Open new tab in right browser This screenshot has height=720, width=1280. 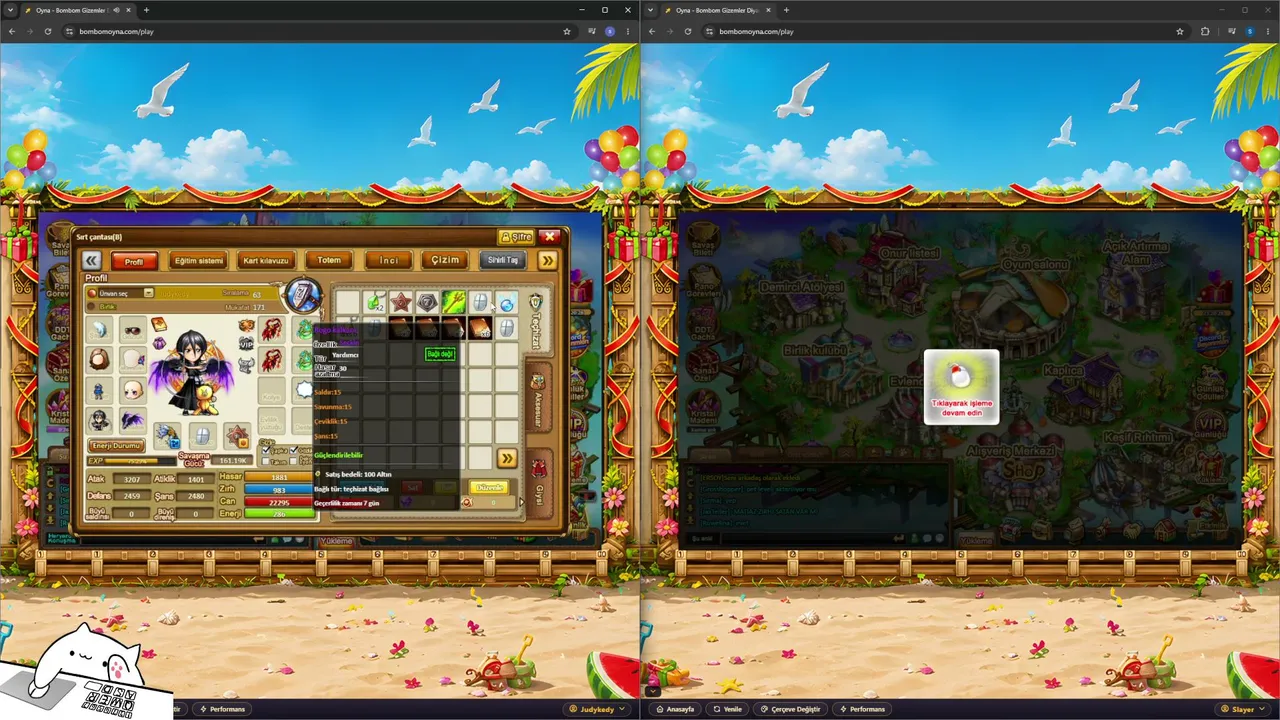(x=786, y=10)
